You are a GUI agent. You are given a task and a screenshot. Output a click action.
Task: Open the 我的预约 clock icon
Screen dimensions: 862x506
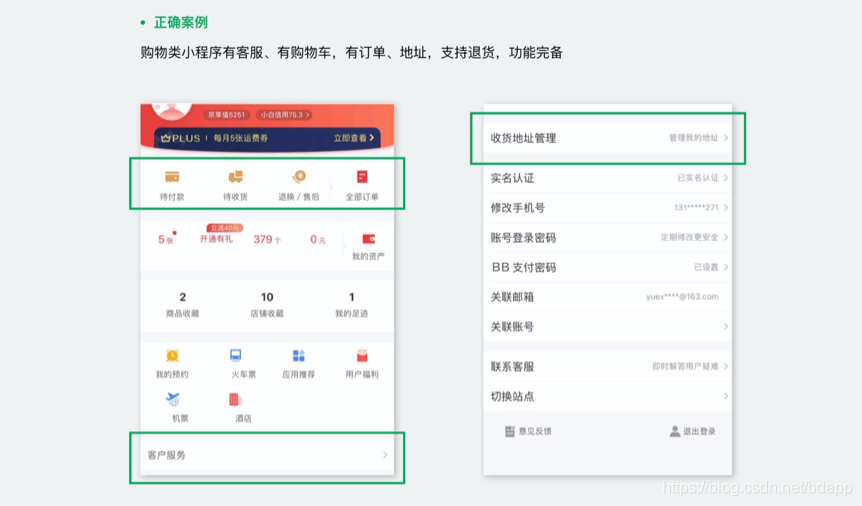coord(172,356)
